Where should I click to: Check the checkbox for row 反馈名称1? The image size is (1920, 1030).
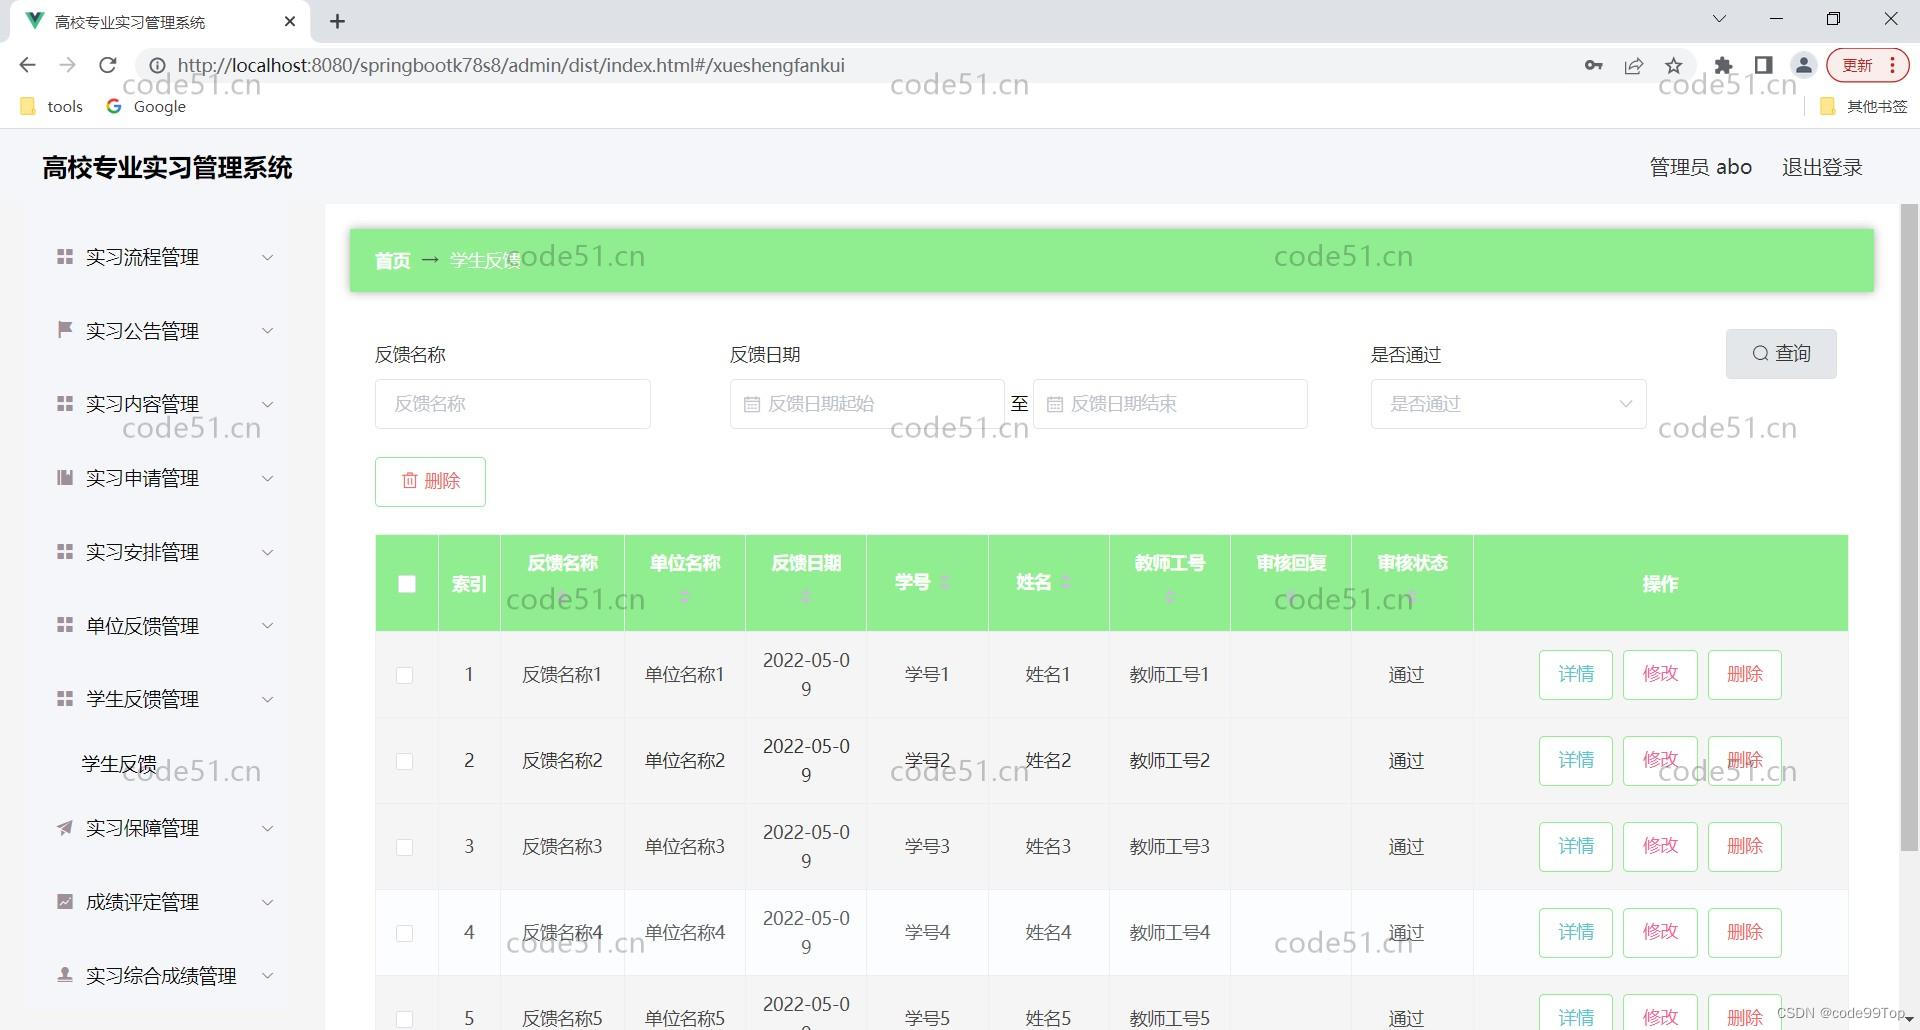coord(404,675)
